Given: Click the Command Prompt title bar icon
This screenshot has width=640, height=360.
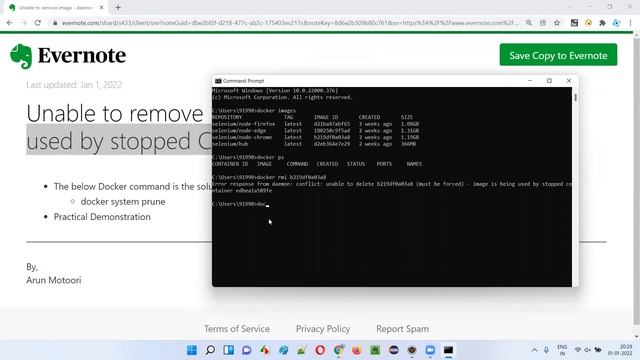Looking at the screenshot, I should click(x=218, y=81).
